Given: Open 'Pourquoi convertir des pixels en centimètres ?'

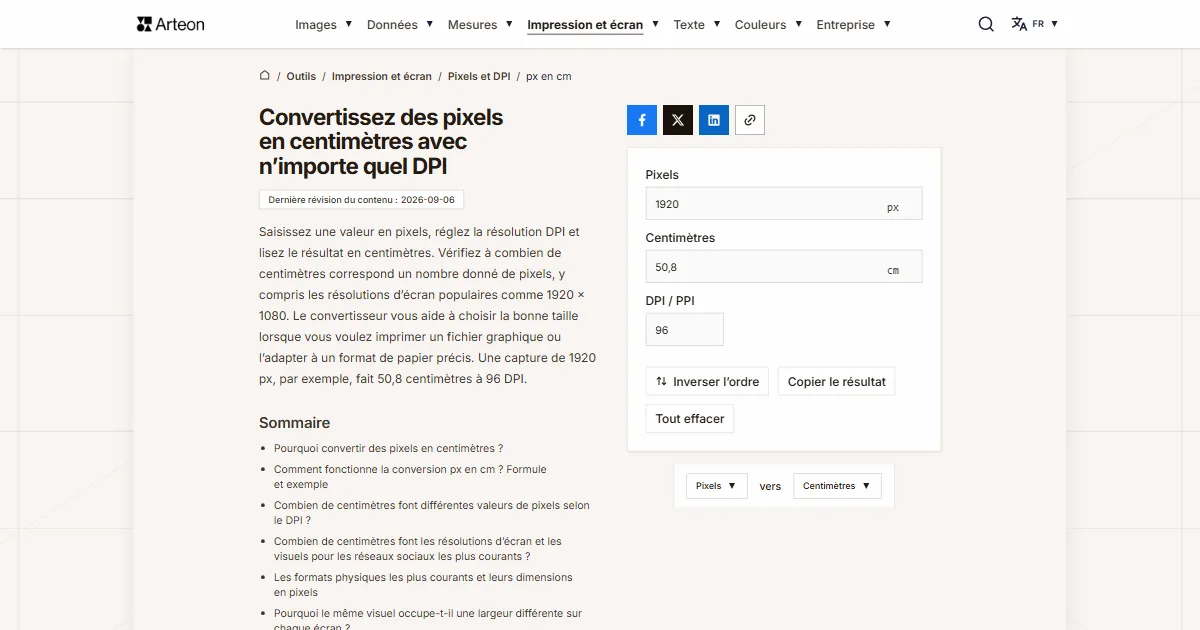Looking at the screenshot, I should point(388,449).
